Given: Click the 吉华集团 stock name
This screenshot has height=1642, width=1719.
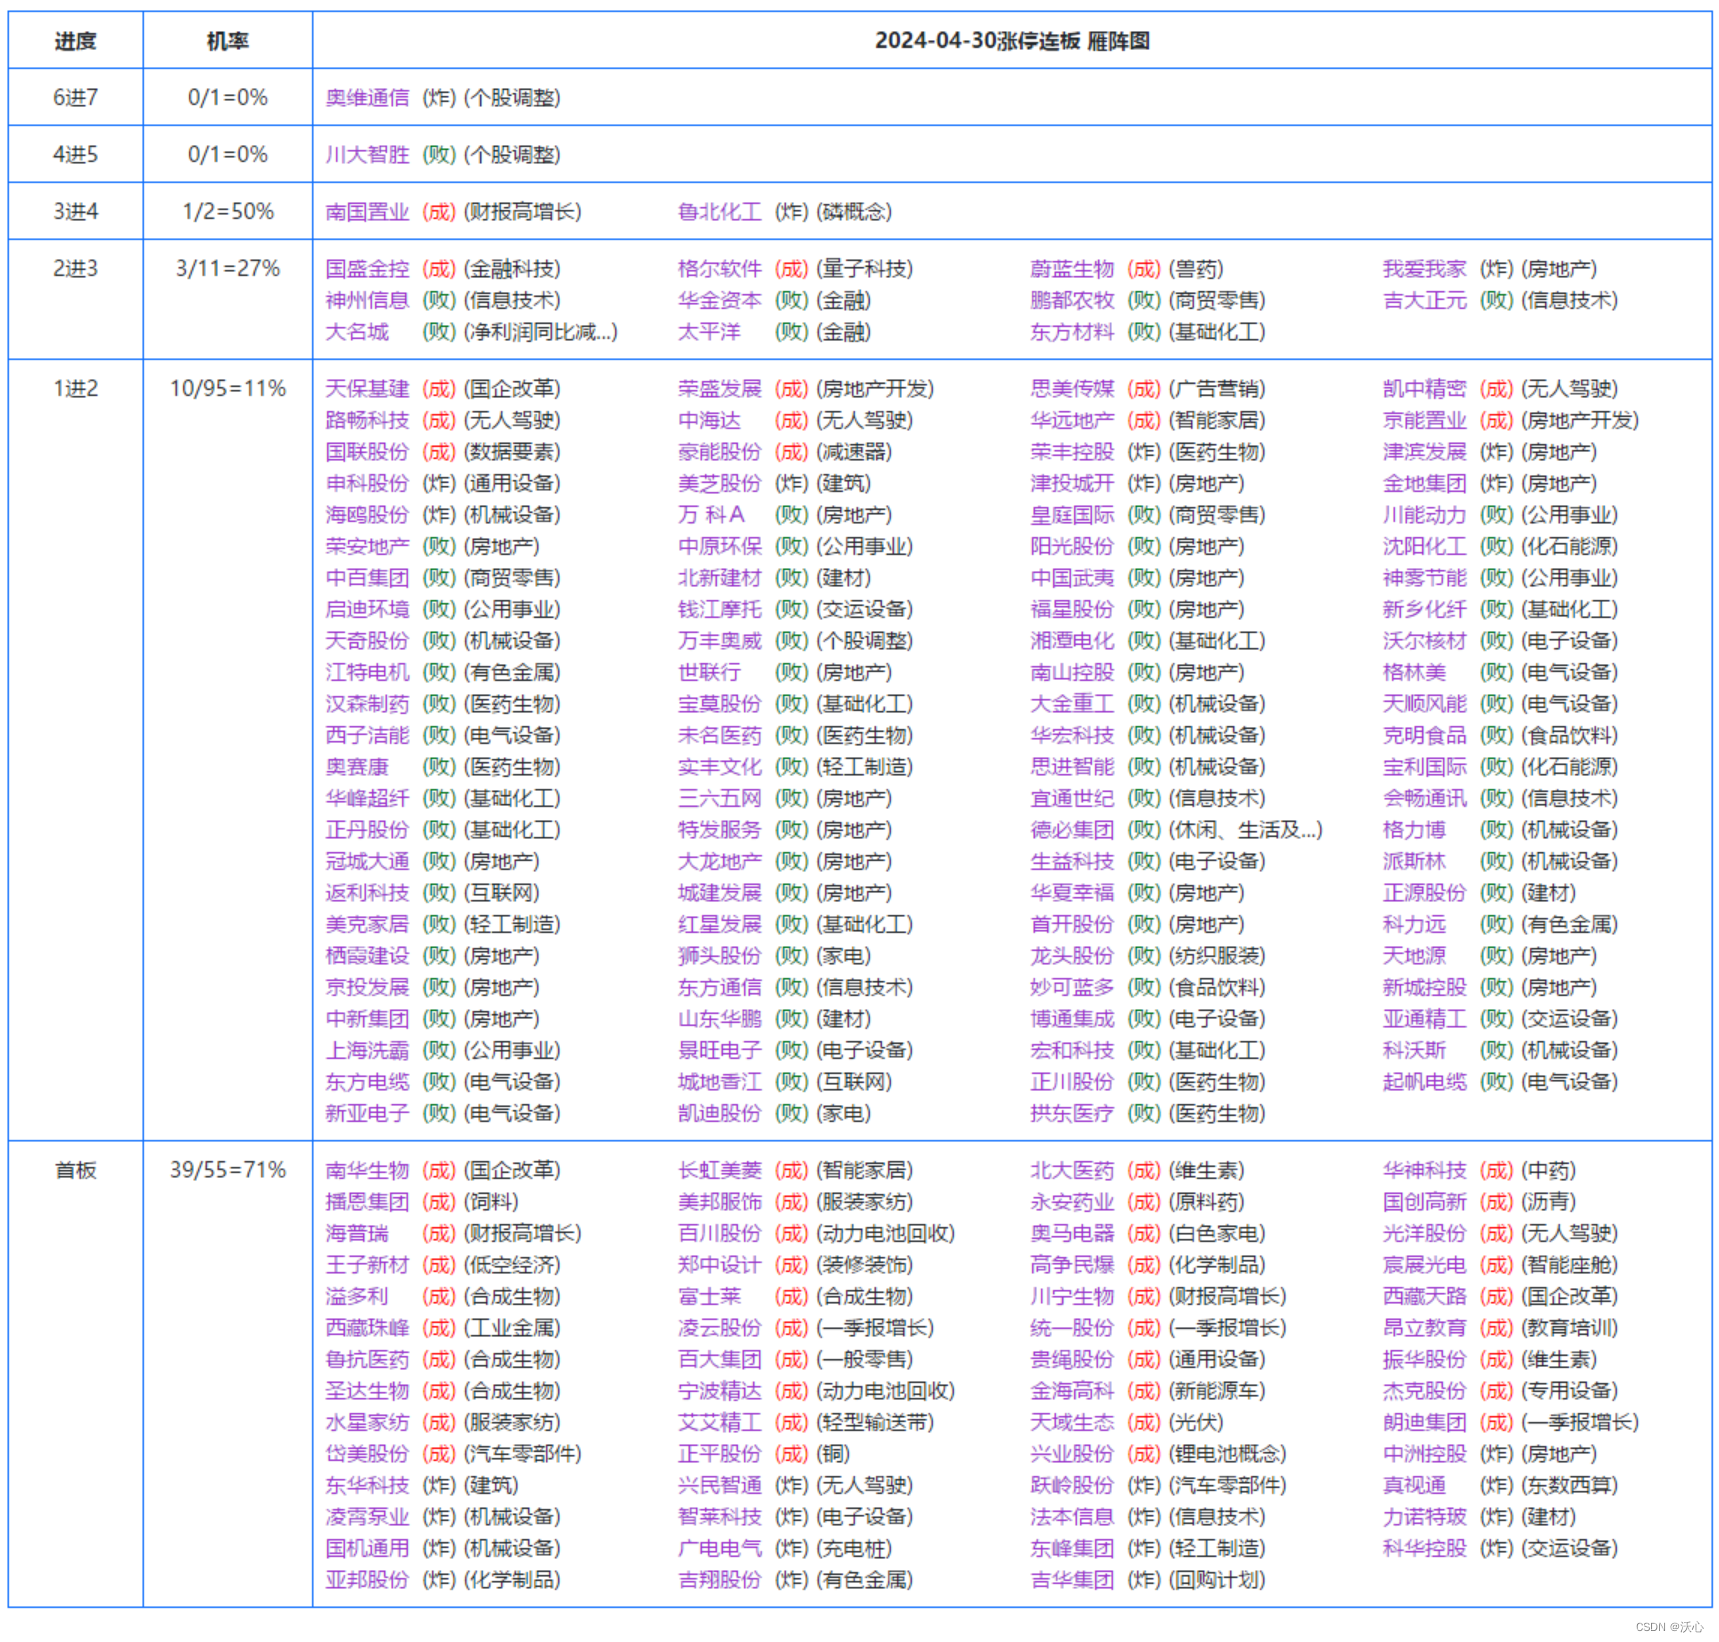Looking at the screenshot, I should click(x=1072, y=1579).
